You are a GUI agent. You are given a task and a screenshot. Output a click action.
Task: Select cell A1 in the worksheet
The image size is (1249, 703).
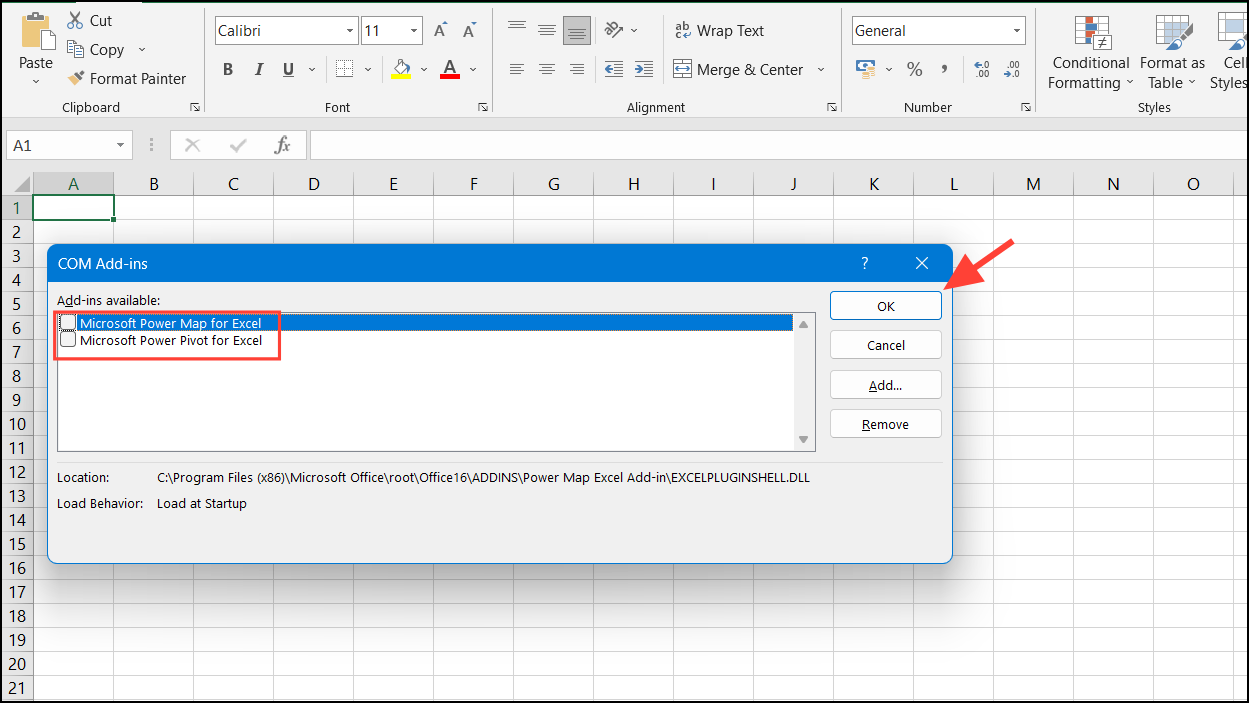coord(74,207)
